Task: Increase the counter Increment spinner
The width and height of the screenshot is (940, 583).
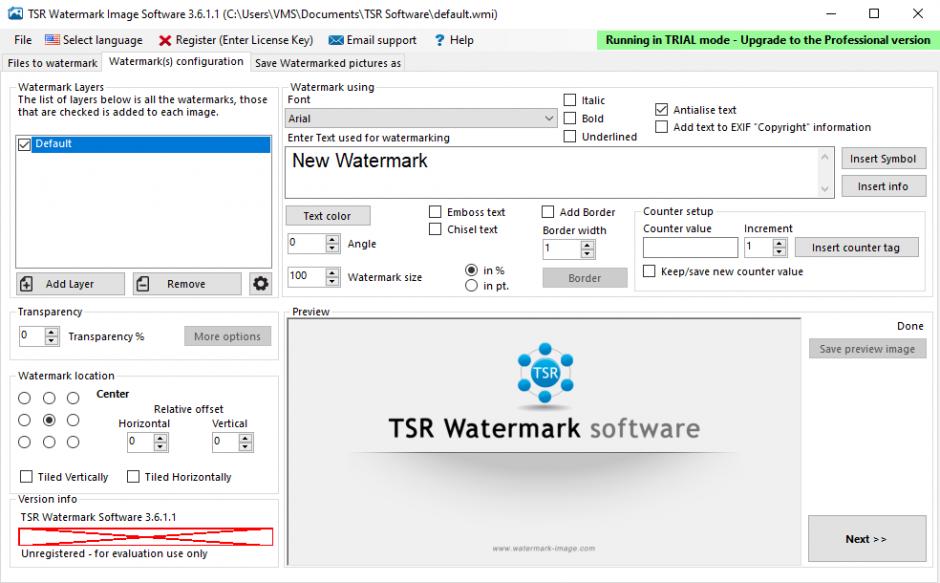Action: 779,243
